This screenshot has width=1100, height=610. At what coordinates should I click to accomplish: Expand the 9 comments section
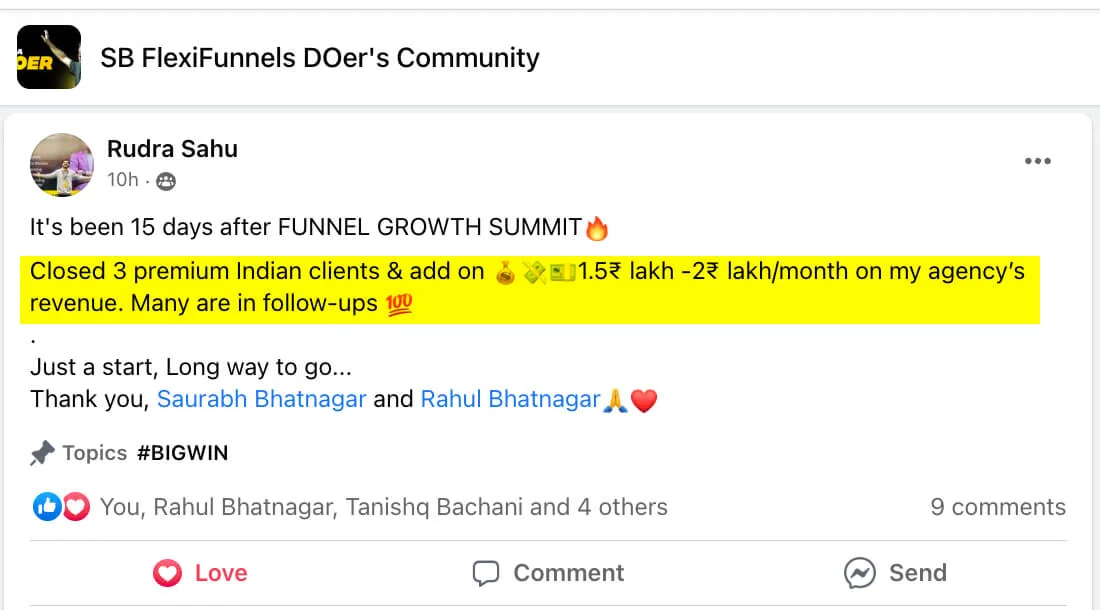coord(997,507)
